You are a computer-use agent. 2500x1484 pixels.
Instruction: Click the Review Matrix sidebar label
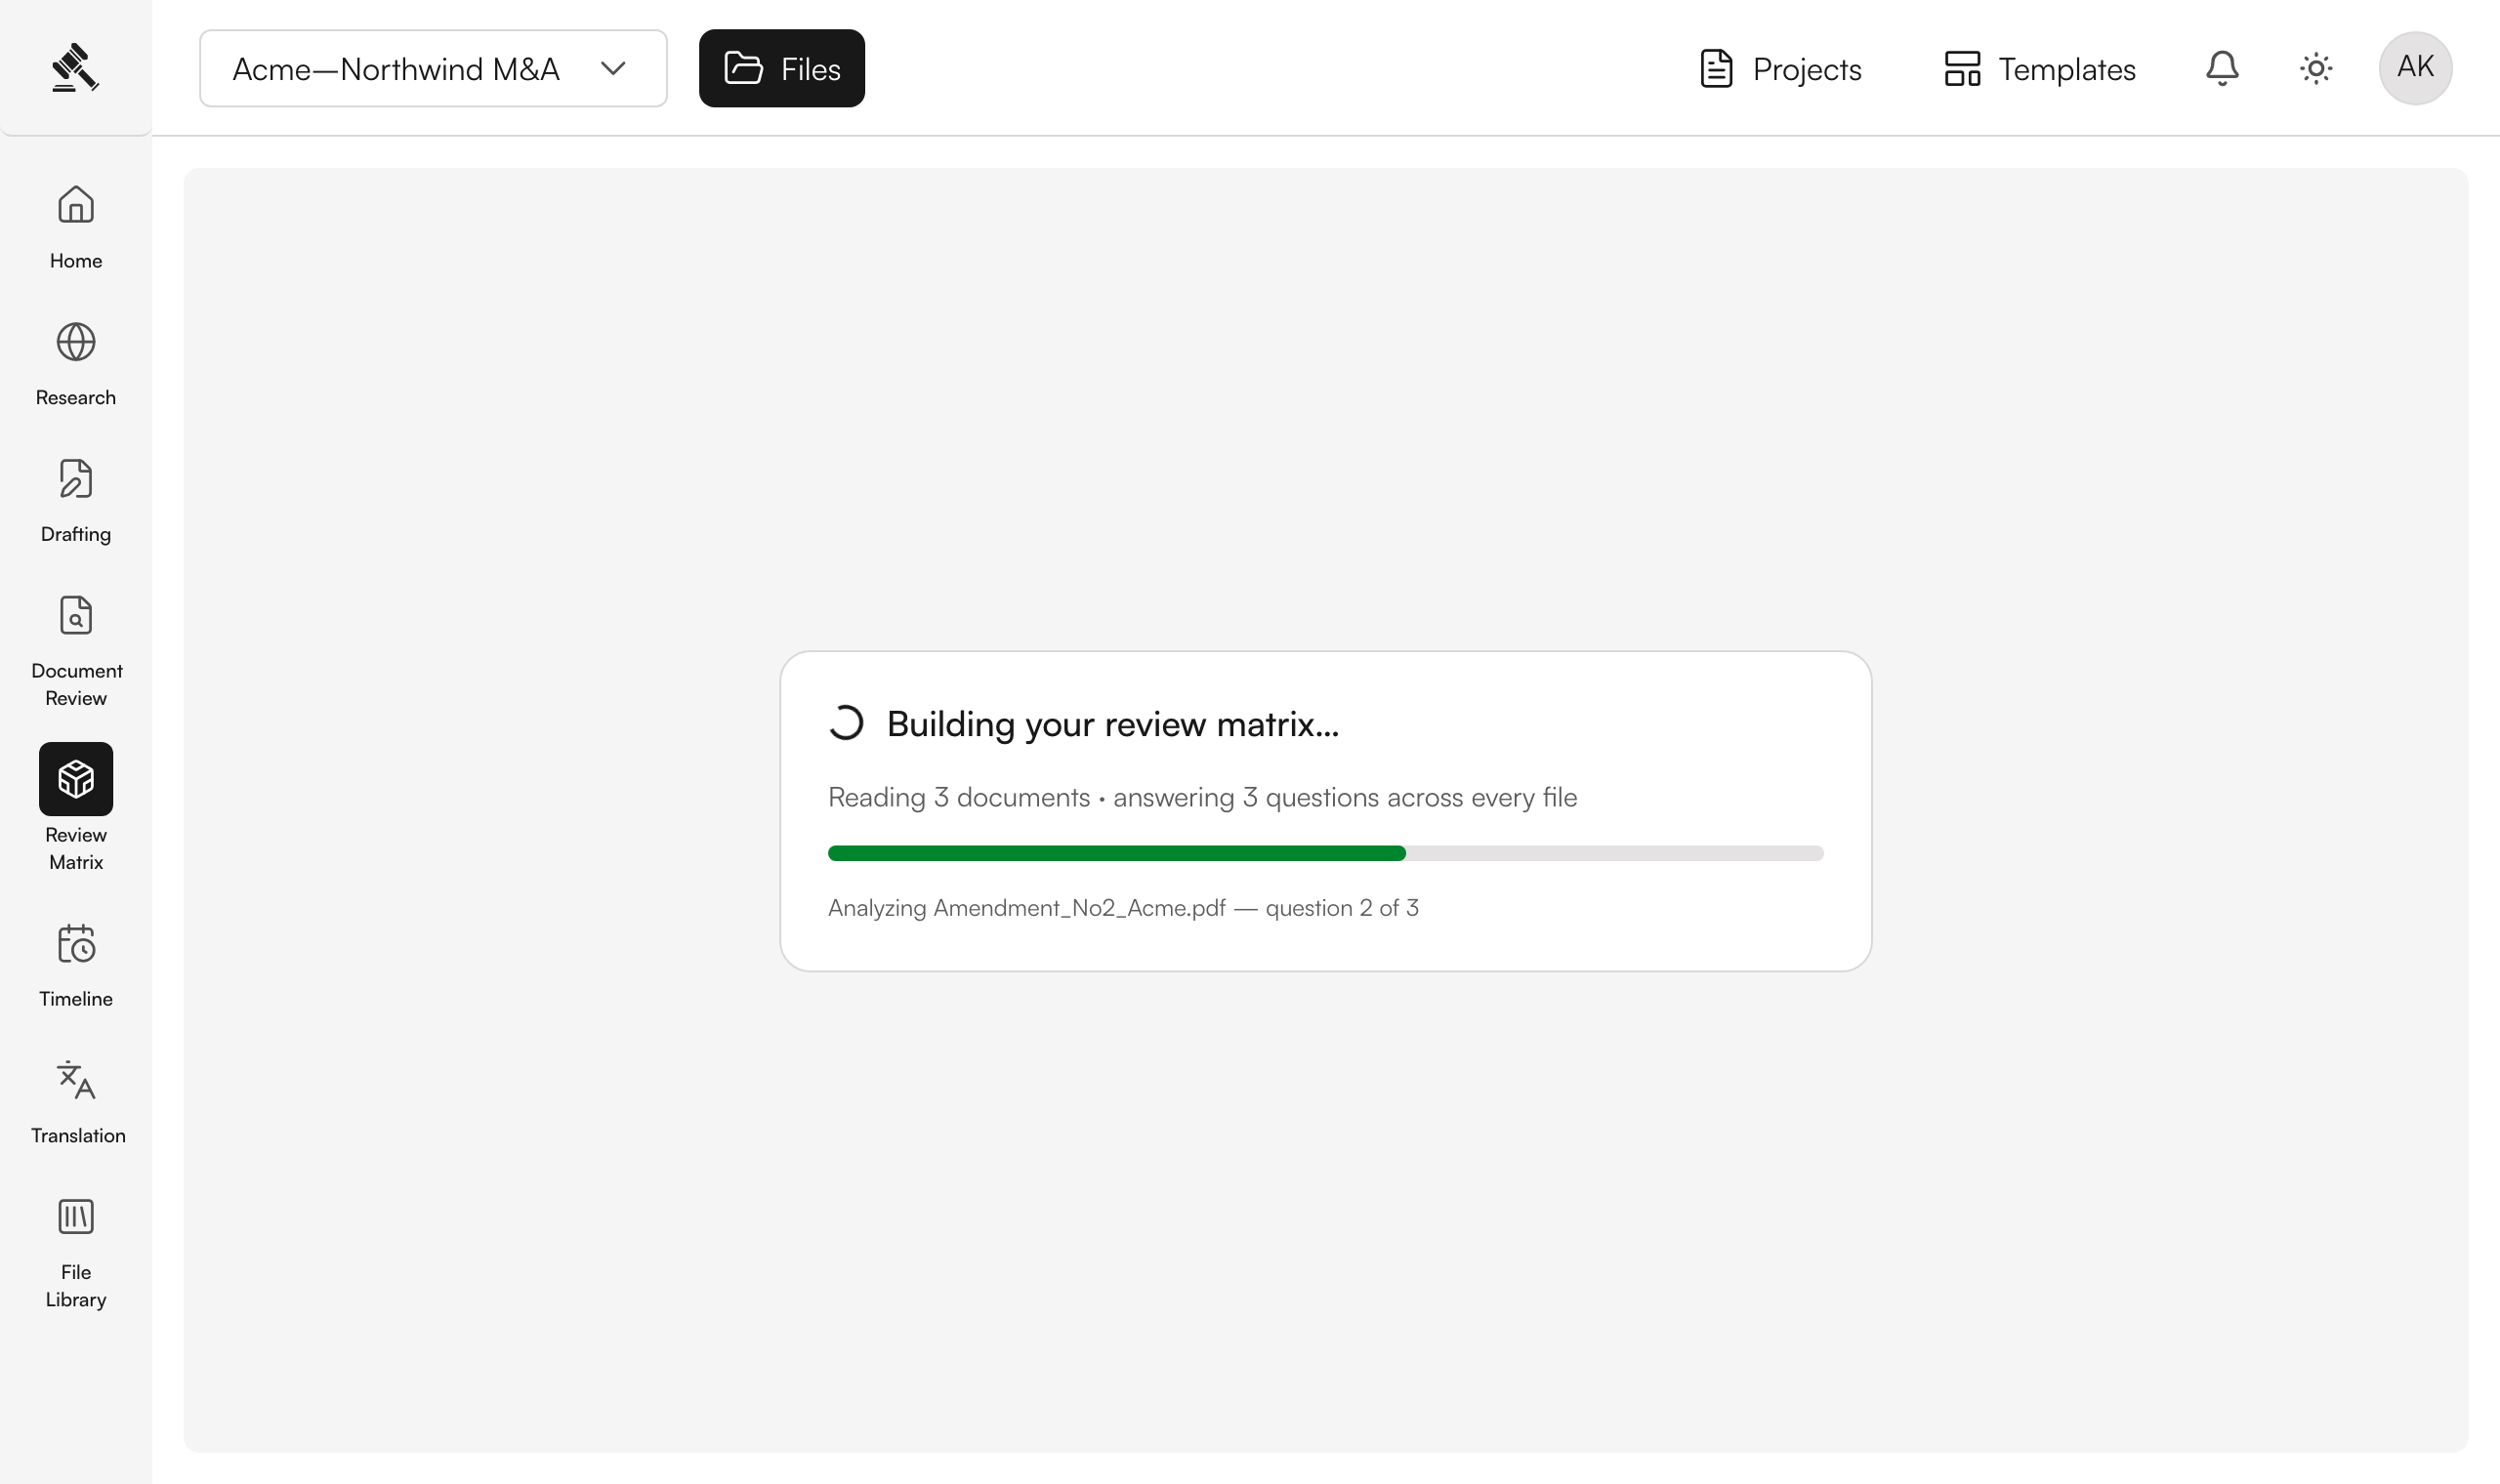76,848
